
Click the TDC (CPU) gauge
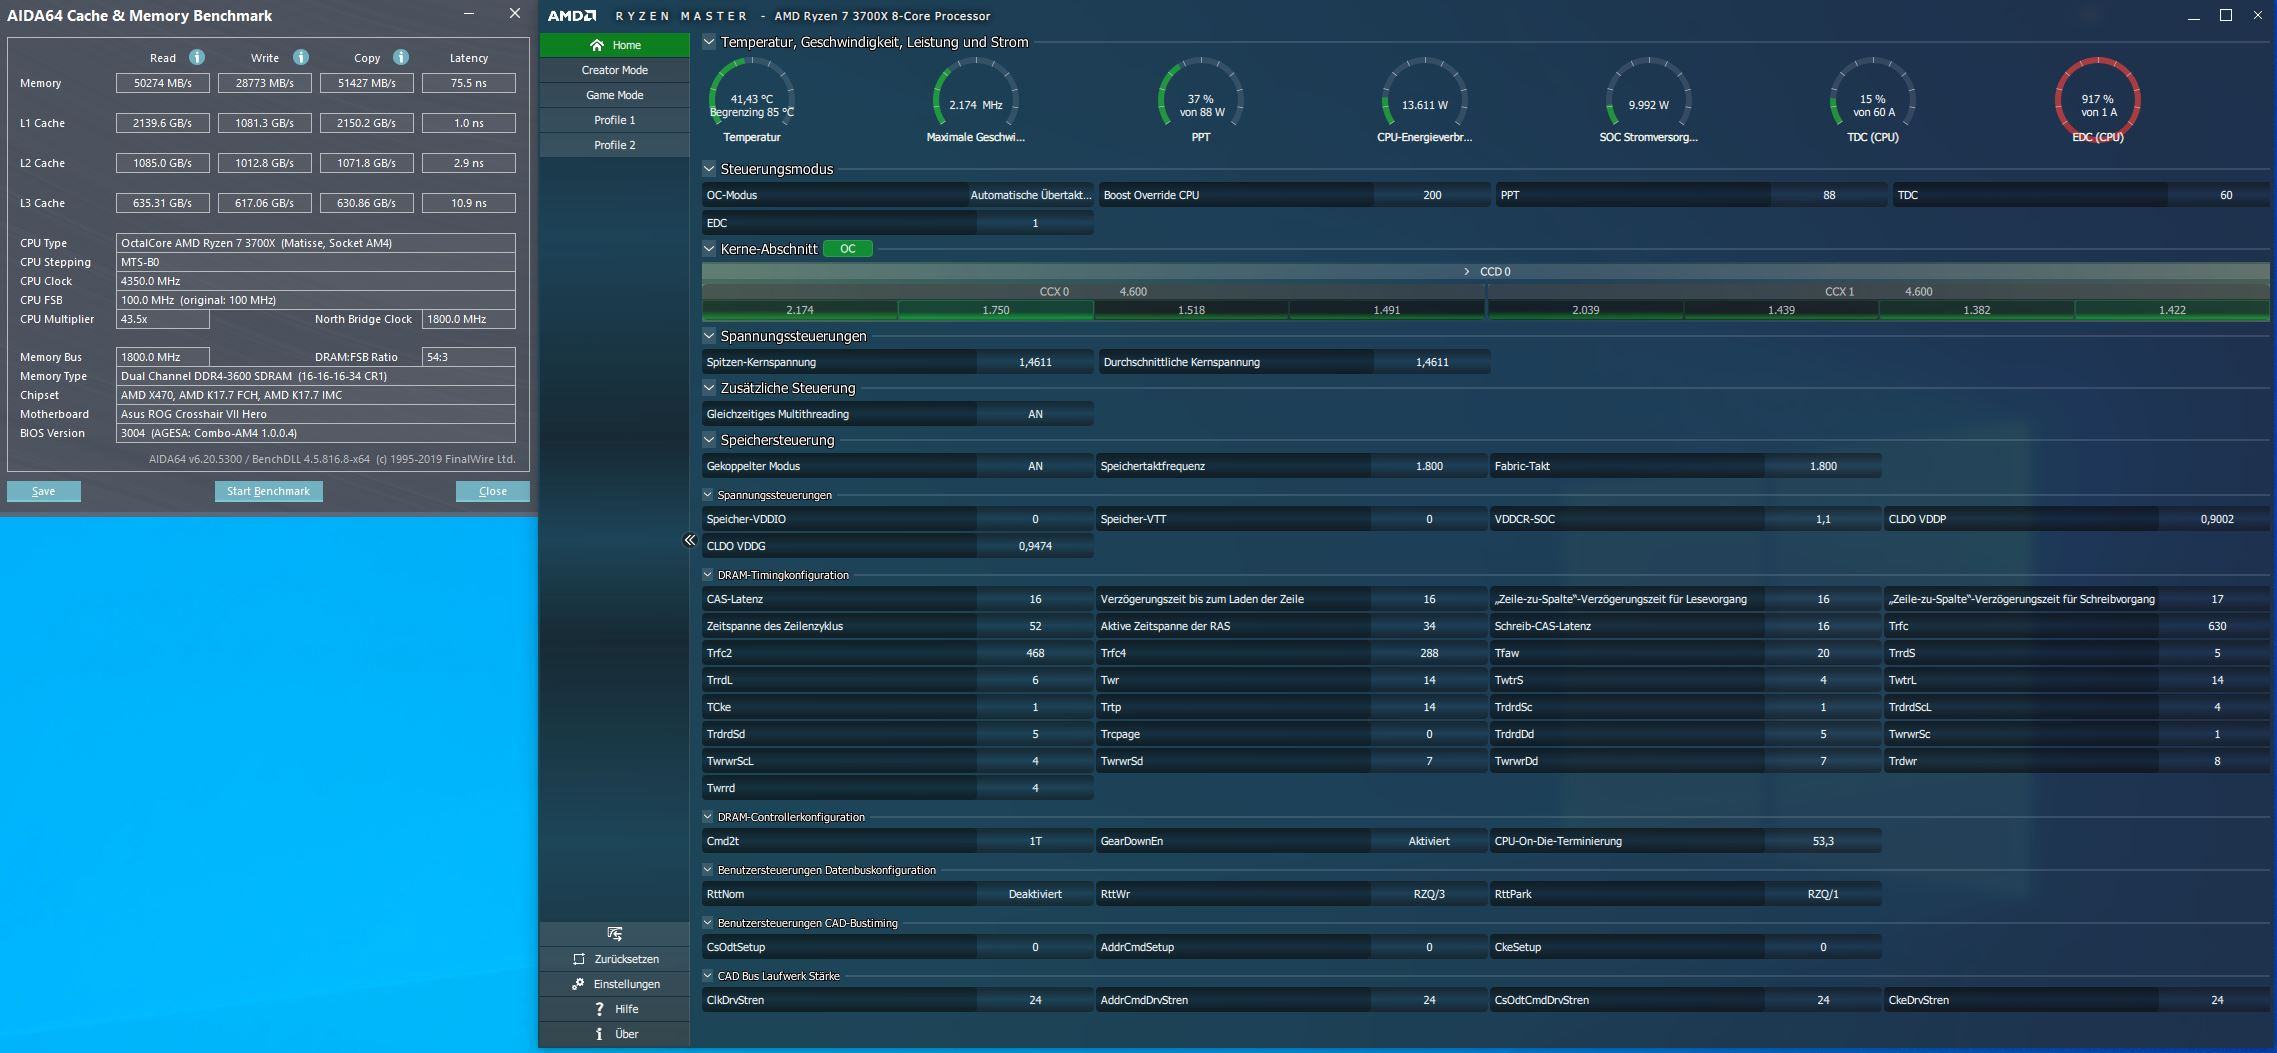tap(1873, 100)
